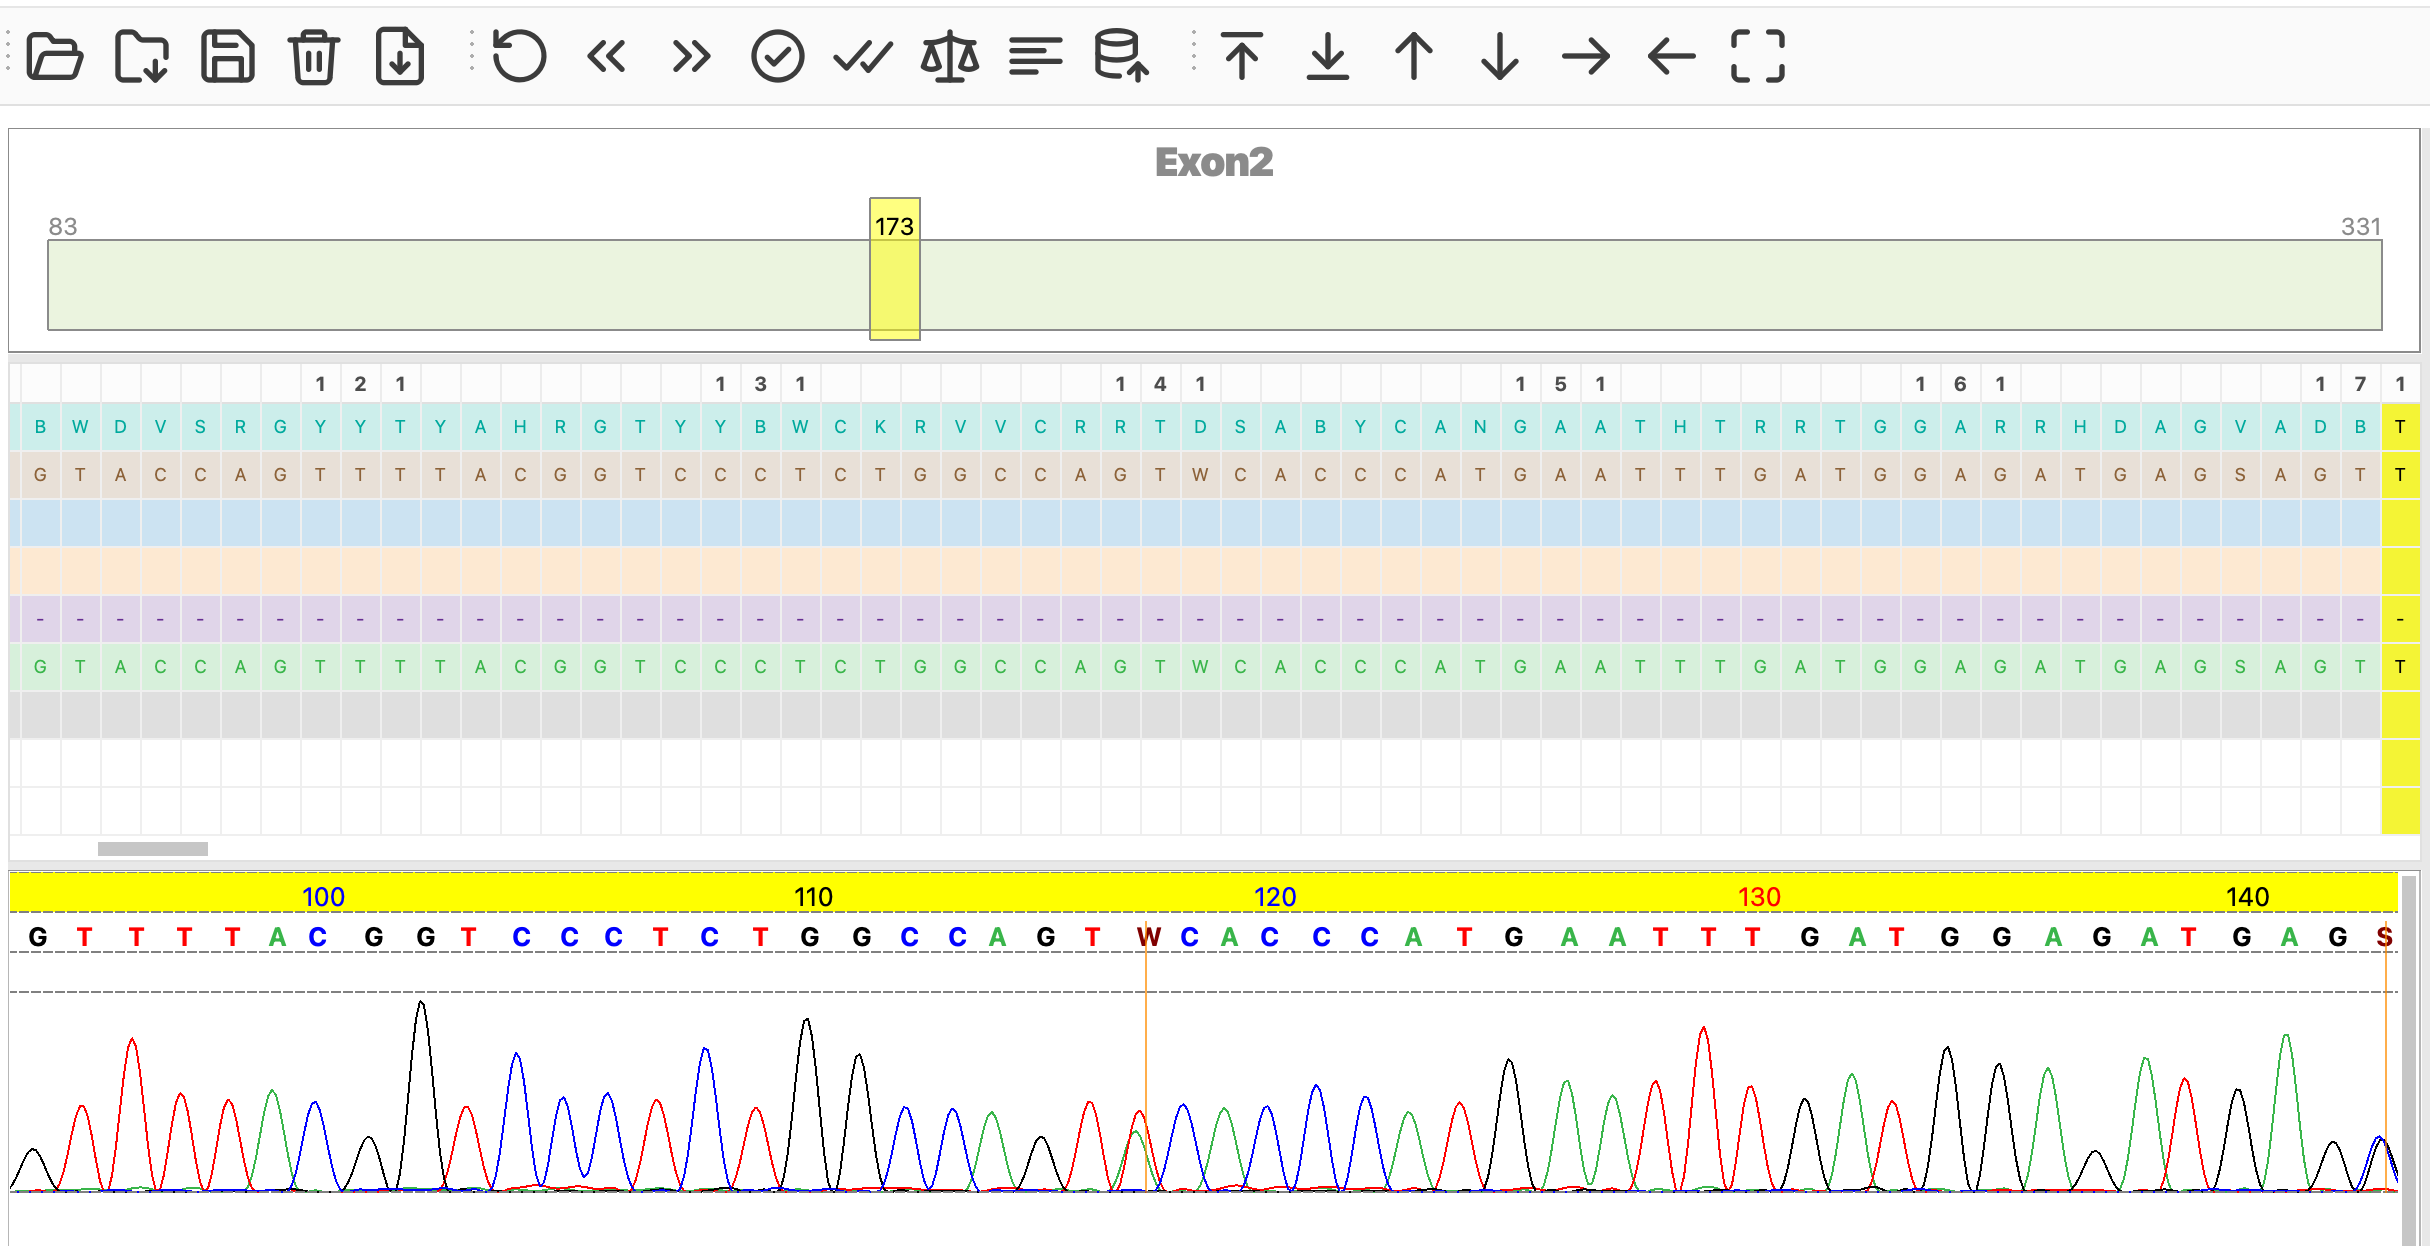
Task: Click the import folder icon
Action: click(x=141, y=56)
